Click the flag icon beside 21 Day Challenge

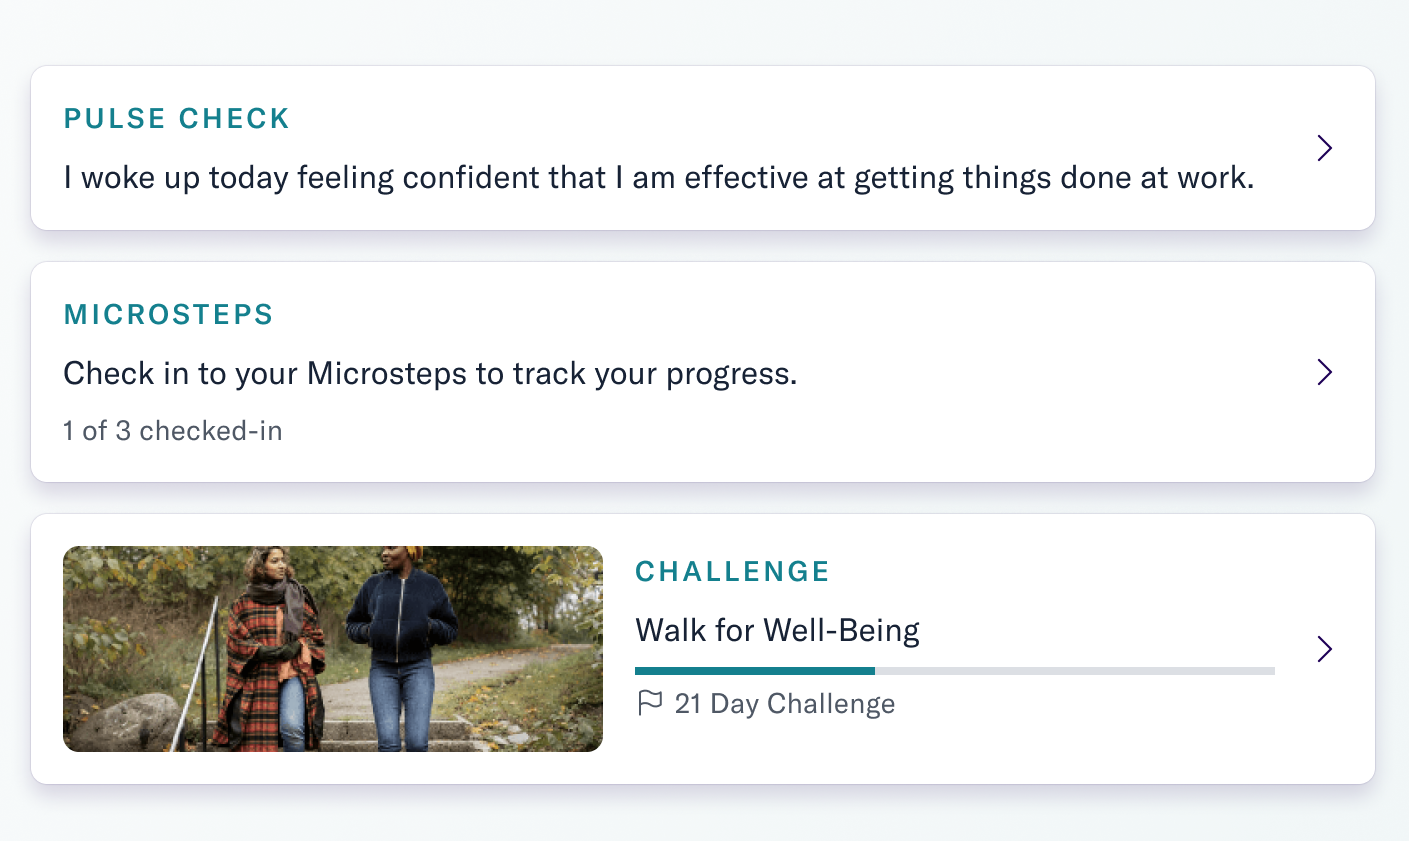click(650, 704)
